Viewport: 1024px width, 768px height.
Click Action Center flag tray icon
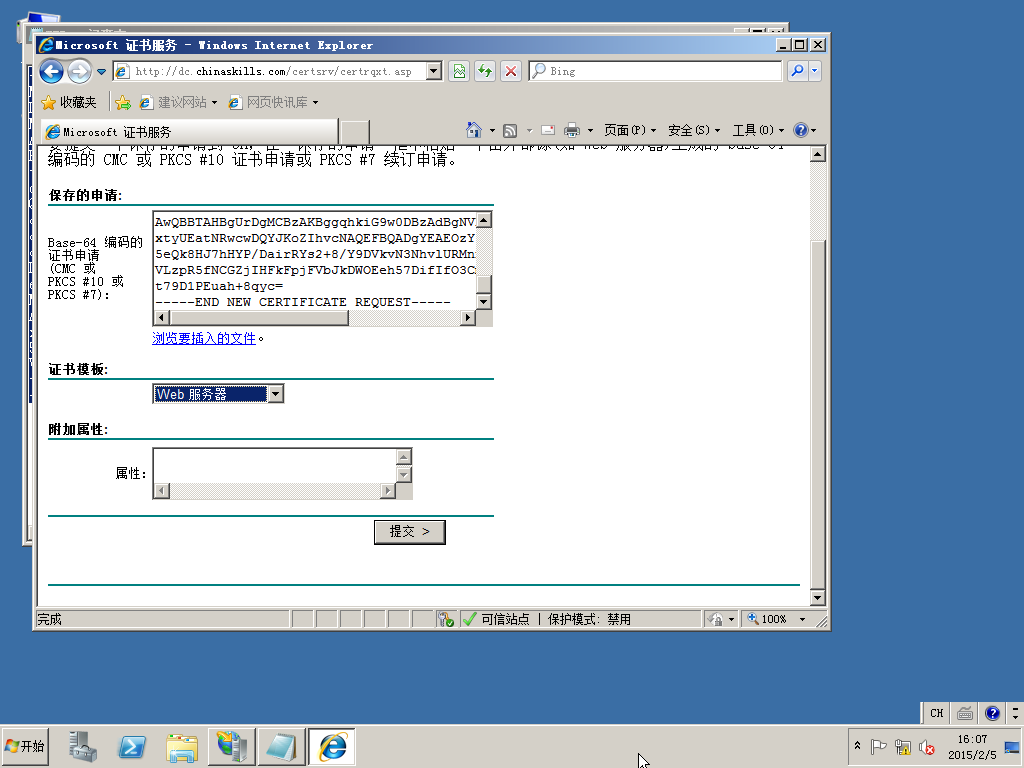click(x=878, y=746)
